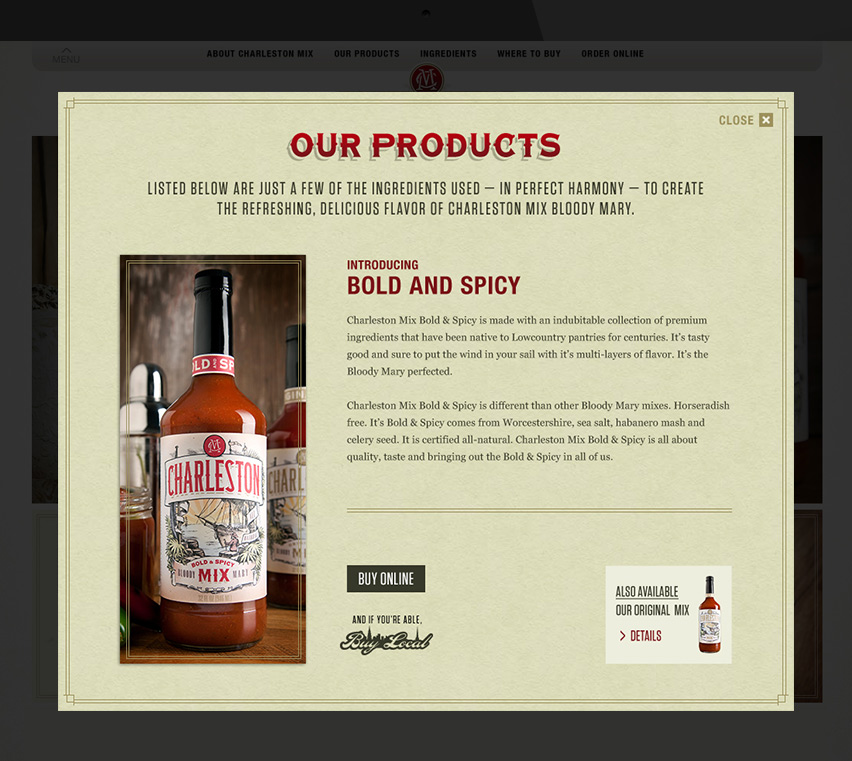The image size is (852, 761).
Task: Open About Charleston Mix page
Action: click(x=260, y=54)
